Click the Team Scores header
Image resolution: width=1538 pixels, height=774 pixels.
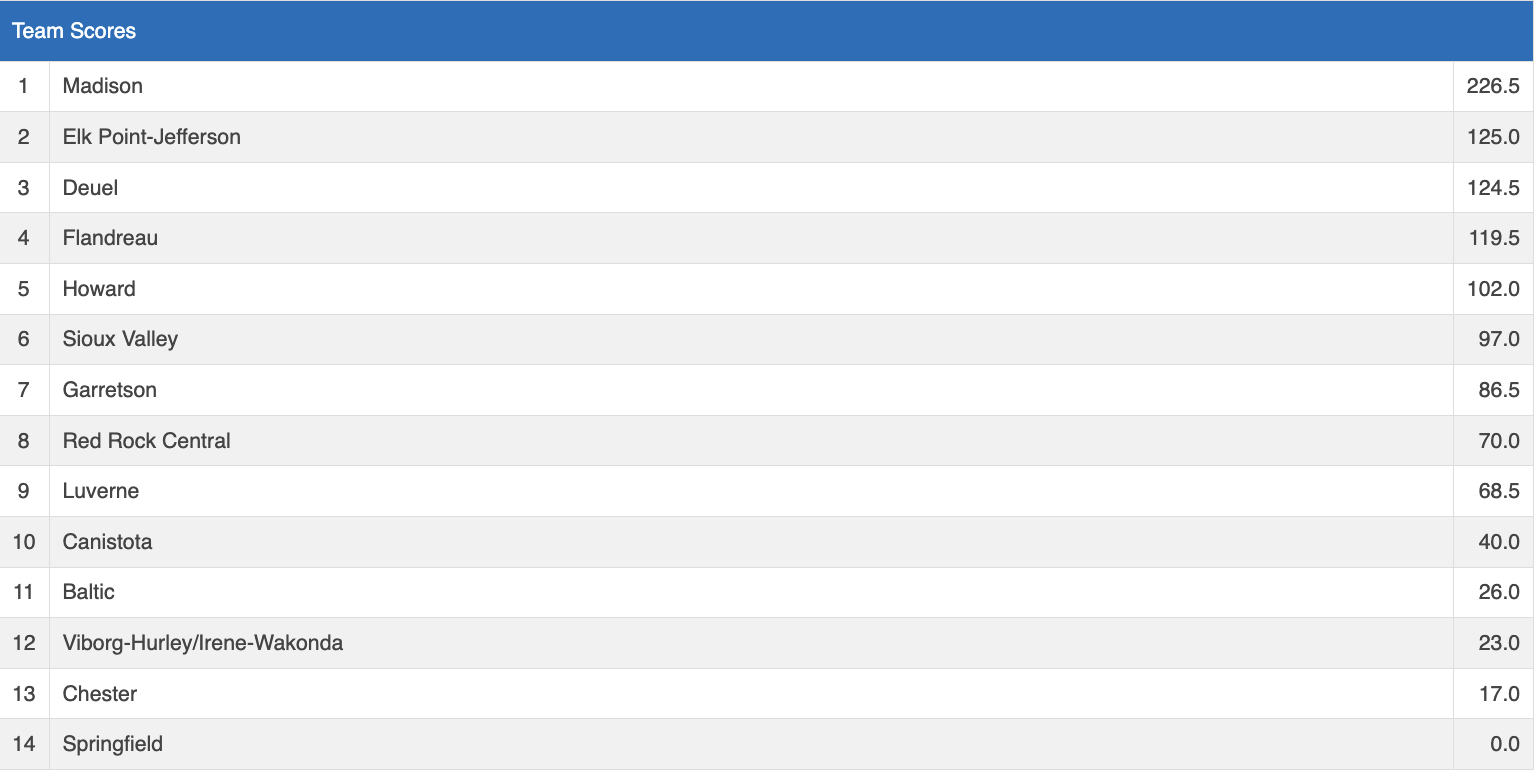tap(74, 31)
